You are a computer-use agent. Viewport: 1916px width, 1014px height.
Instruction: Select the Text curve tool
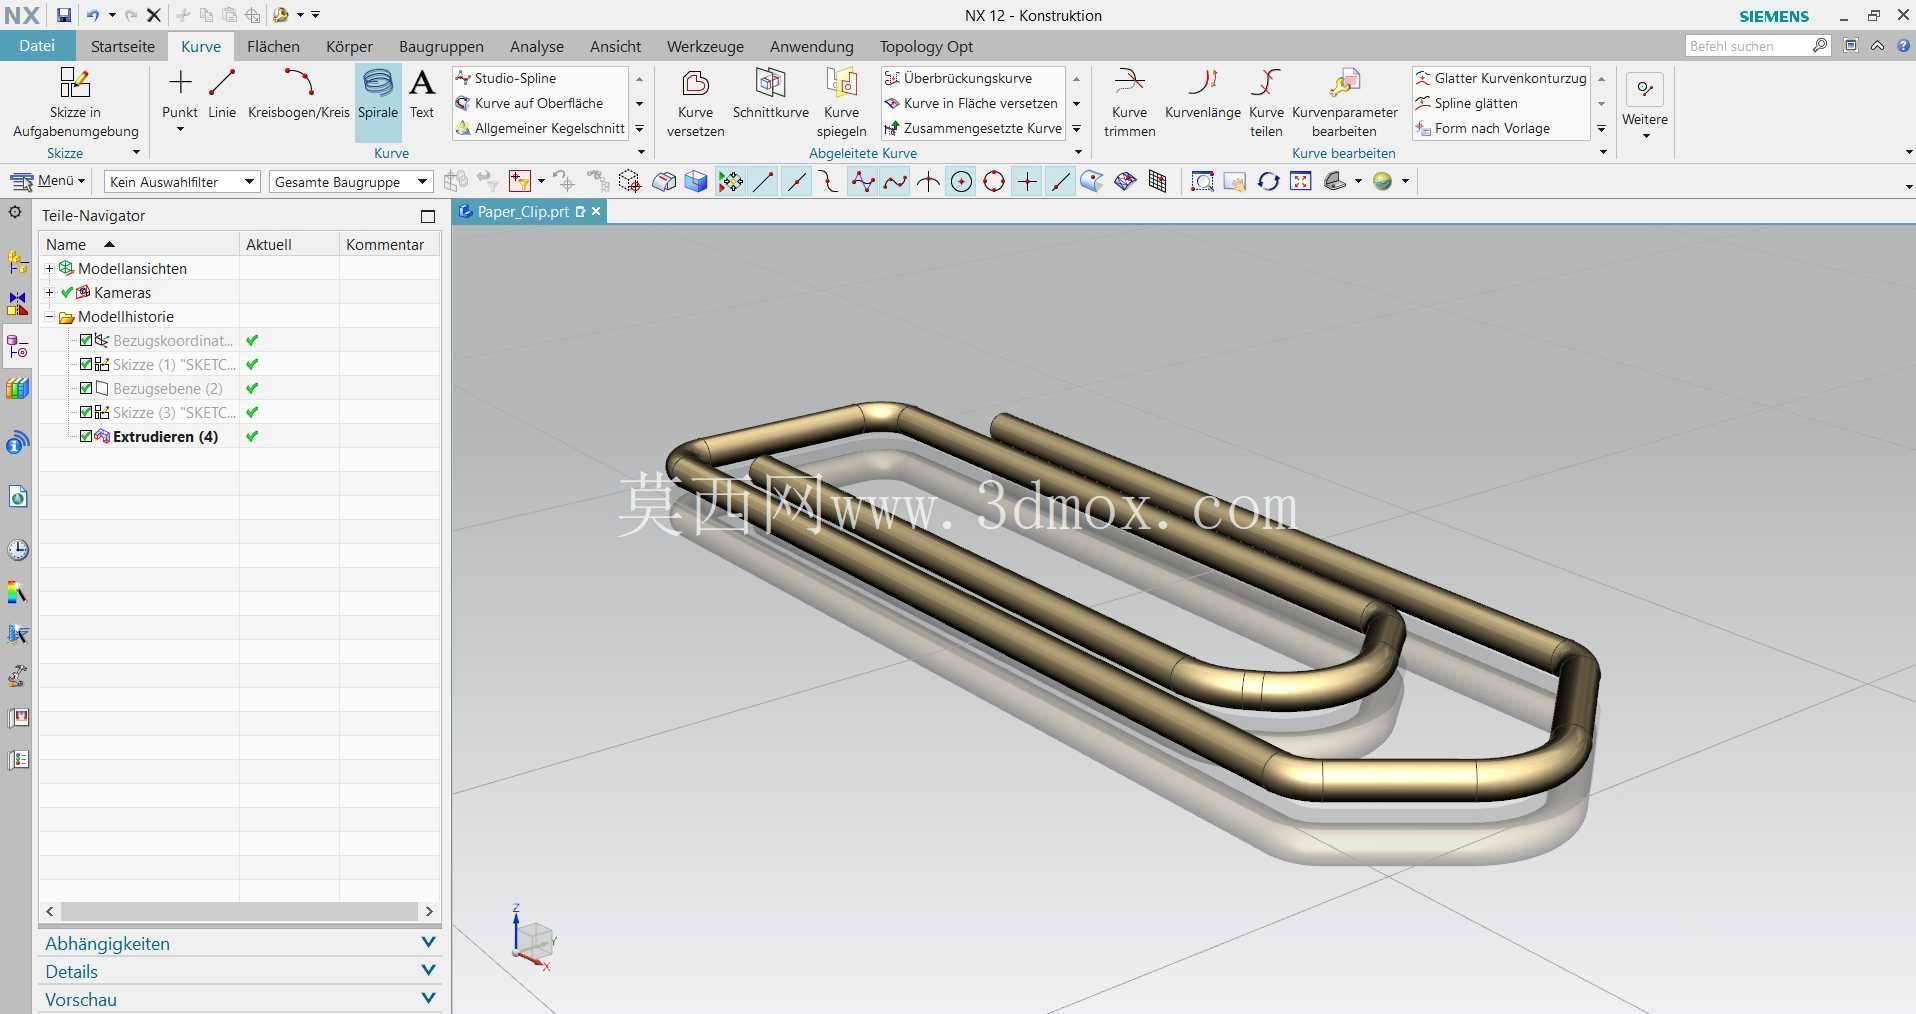(422, 96)
